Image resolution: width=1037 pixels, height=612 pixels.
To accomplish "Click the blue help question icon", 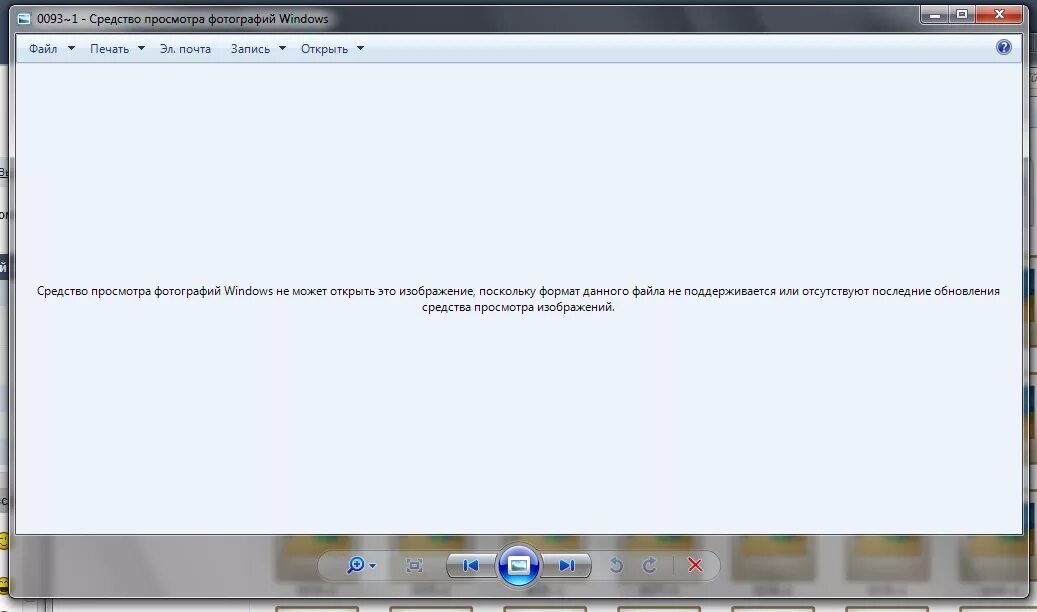I will 1003,47.
